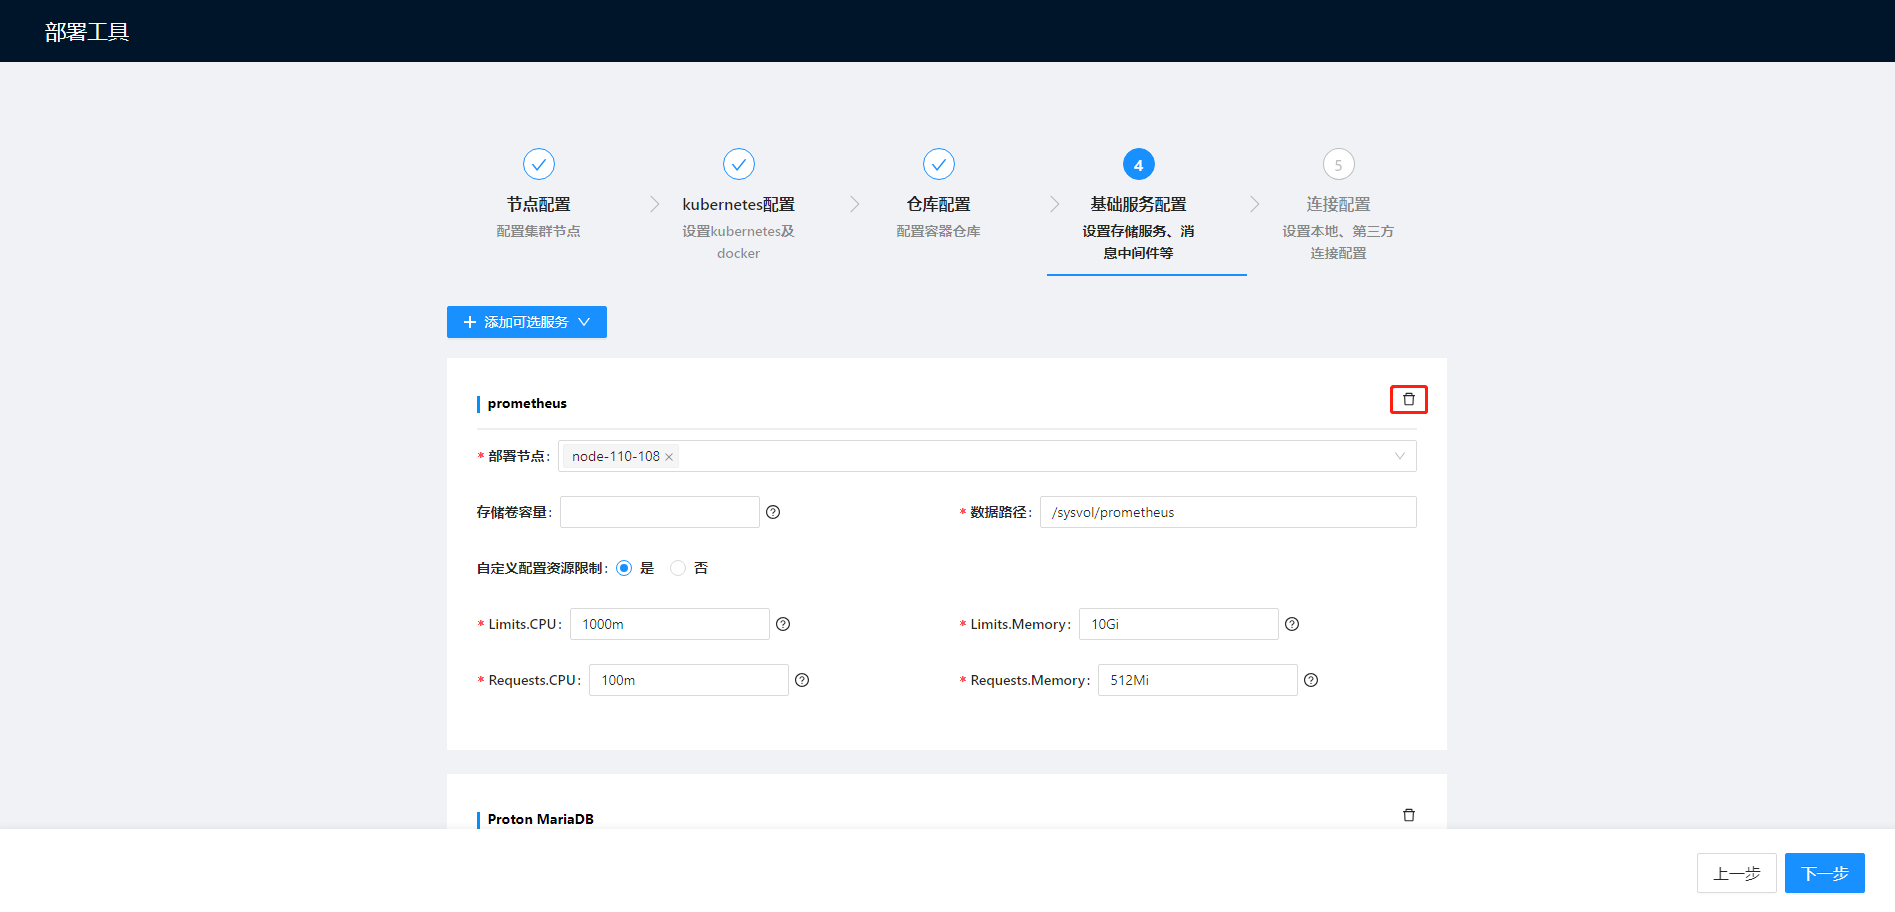Image resolution: width=1895 pixels, height=912 pixels.
Task: Click the kubernetes配置 completed step checkmark
Action: coord(739,164)
